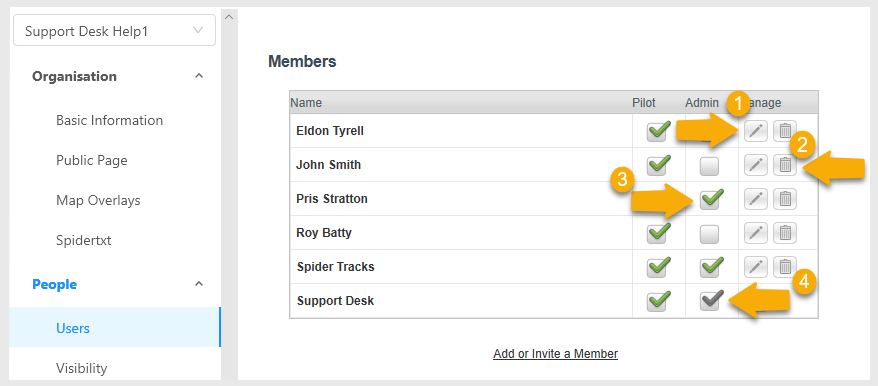878x386 pixels.
Task: Click the pencil icon for Spider Tracks
Action: coord(756,267)
